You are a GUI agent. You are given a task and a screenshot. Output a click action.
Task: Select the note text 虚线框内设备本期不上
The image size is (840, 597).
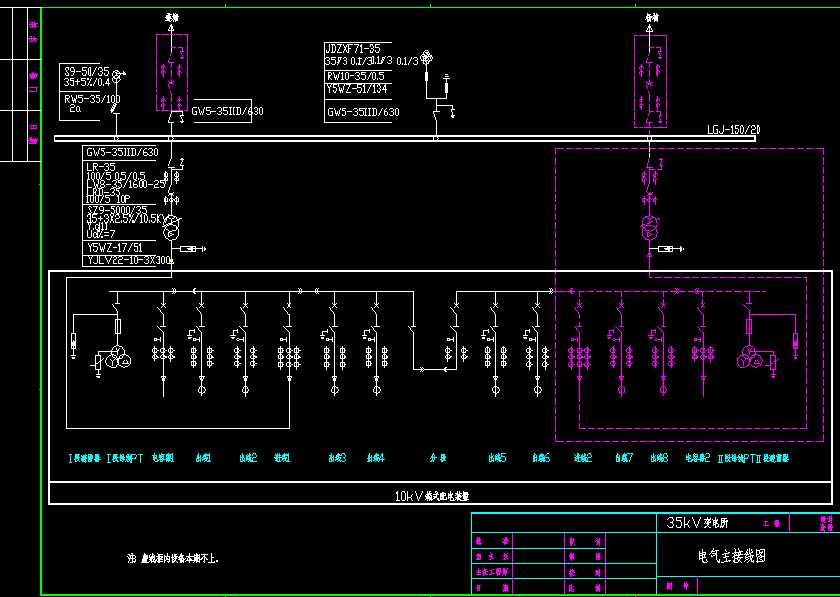[x=182, y=554]
